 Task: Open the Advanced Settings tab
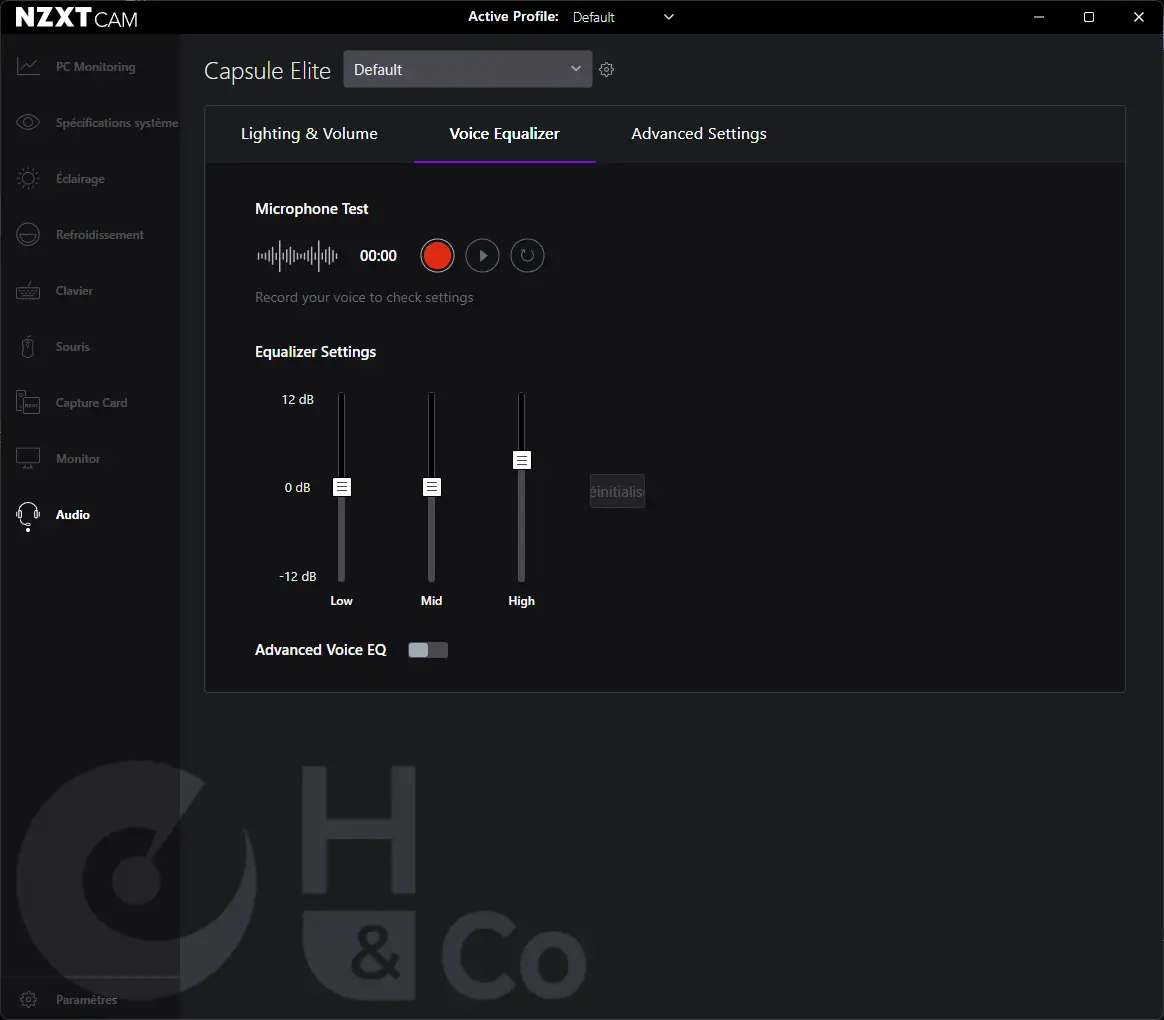[x=699, y=134]
